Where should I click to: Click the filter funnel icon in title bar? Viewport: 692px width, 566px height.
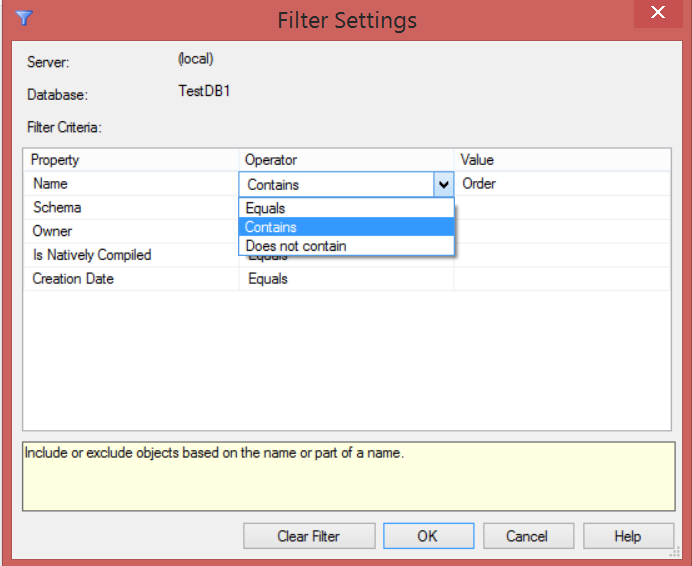(25, 17)
